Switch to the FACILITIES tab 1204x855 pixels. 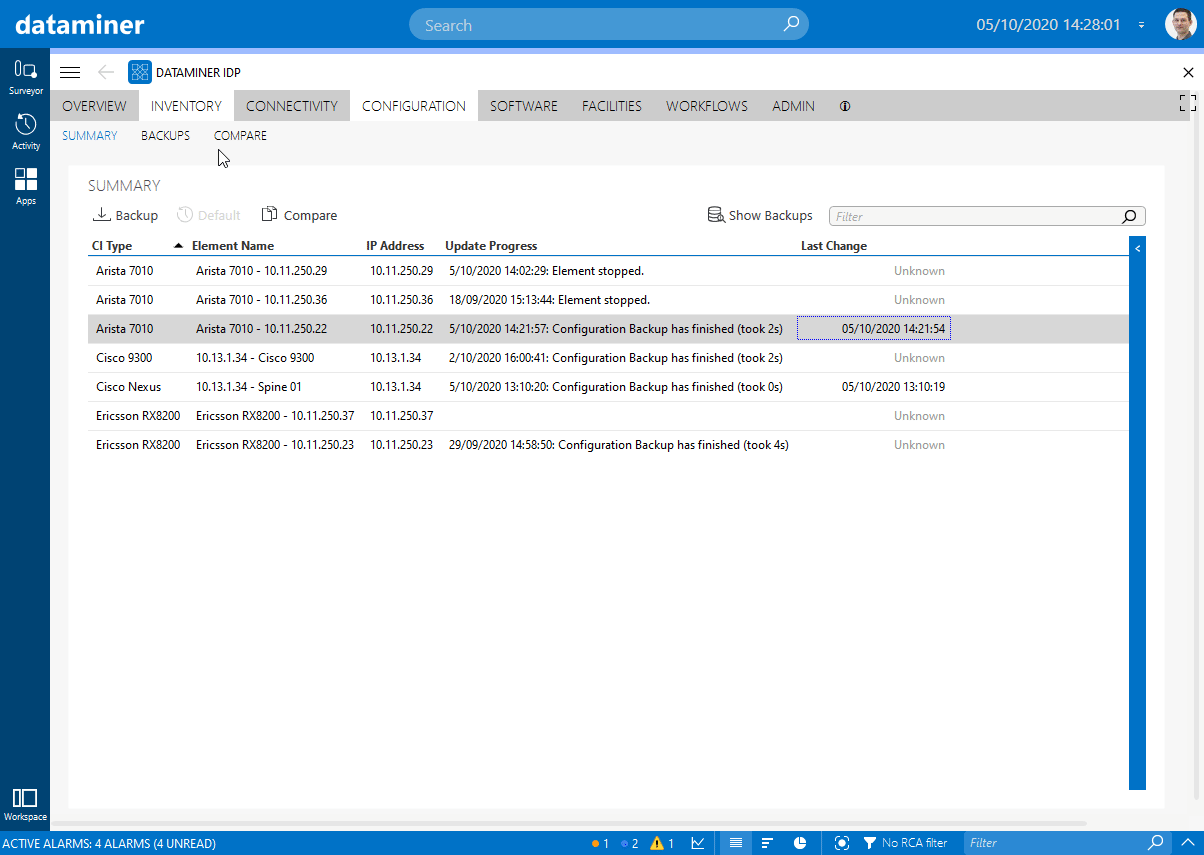tap(612, 106)
